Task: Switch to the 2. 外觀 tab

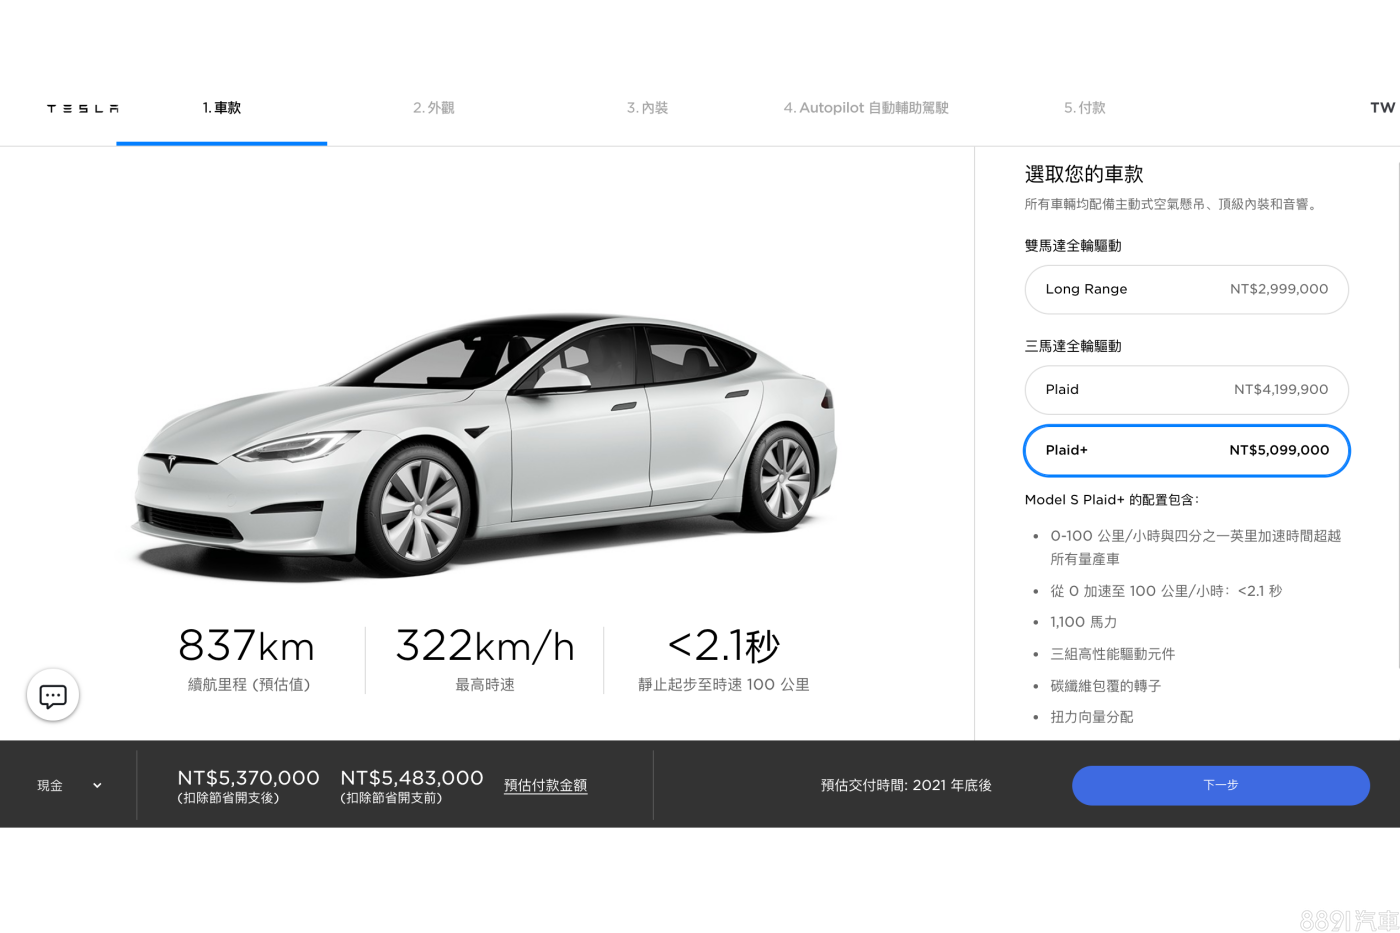Action: tap(434, 108)
